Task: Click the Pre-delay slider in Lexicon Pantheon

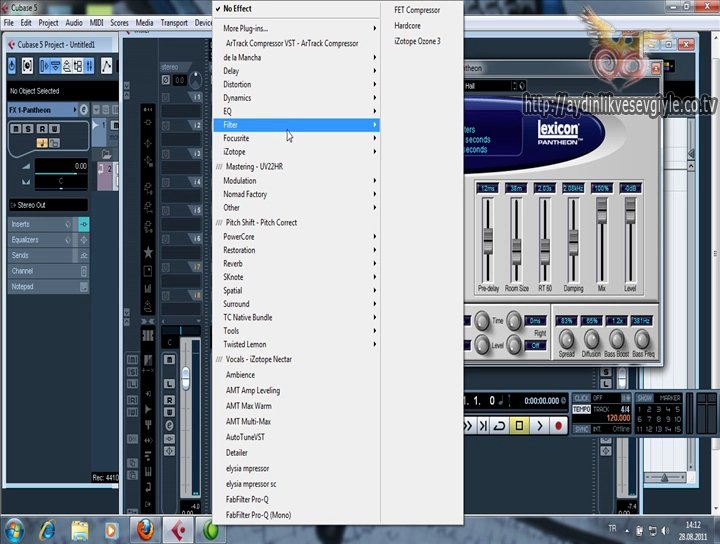Action: pos(488,240)
